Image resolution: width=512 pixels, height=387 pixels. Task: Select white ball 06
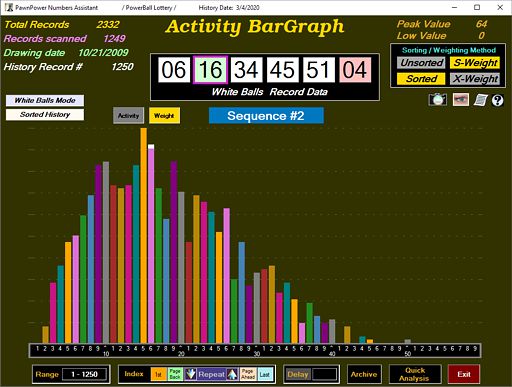pyautogui.click(x=174, y=70)
